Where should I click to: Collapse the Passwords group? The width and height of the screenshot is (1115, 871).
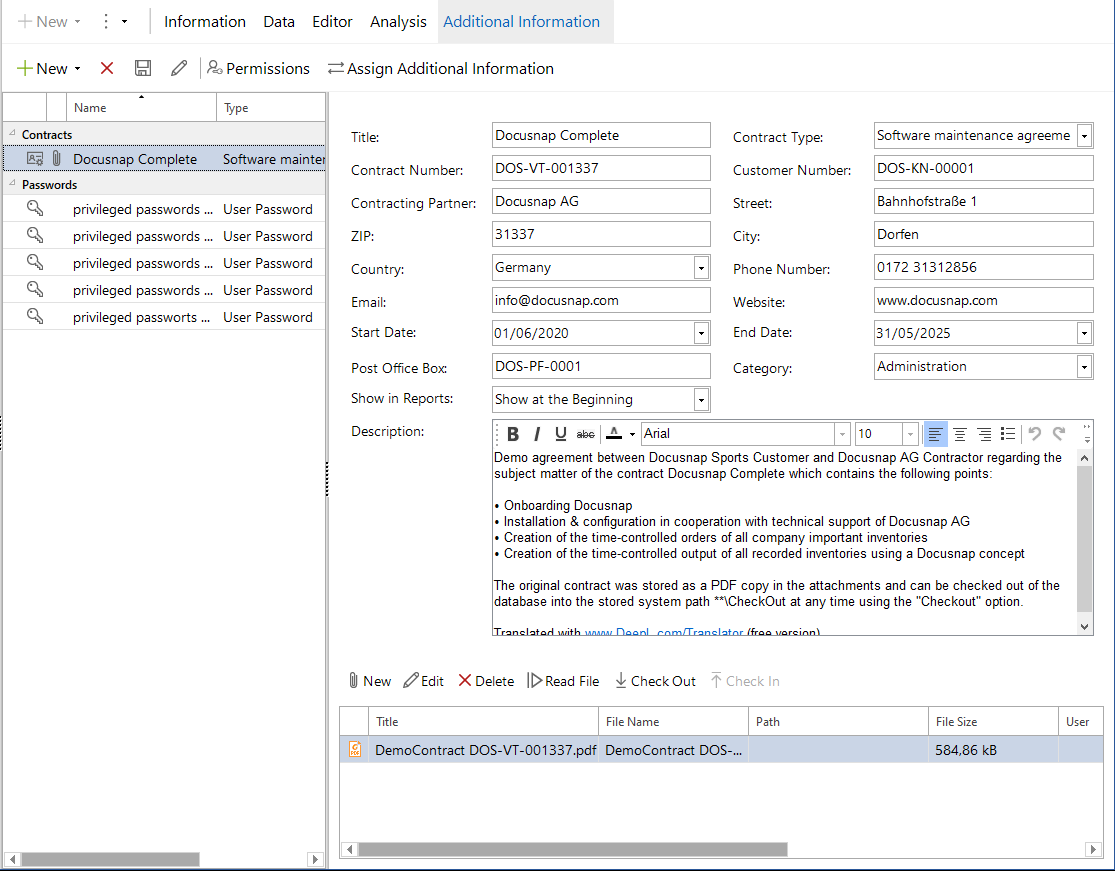12,183
